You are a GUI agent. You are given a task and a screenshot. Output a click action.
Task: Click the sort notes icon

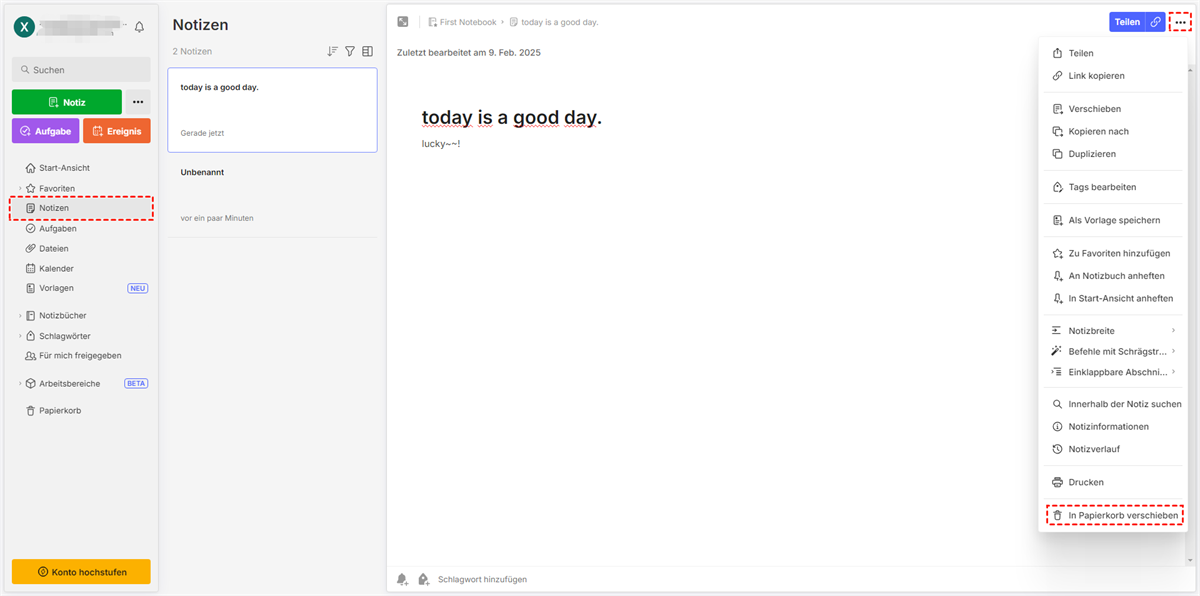pyautogui.click(x=333, y=52)
